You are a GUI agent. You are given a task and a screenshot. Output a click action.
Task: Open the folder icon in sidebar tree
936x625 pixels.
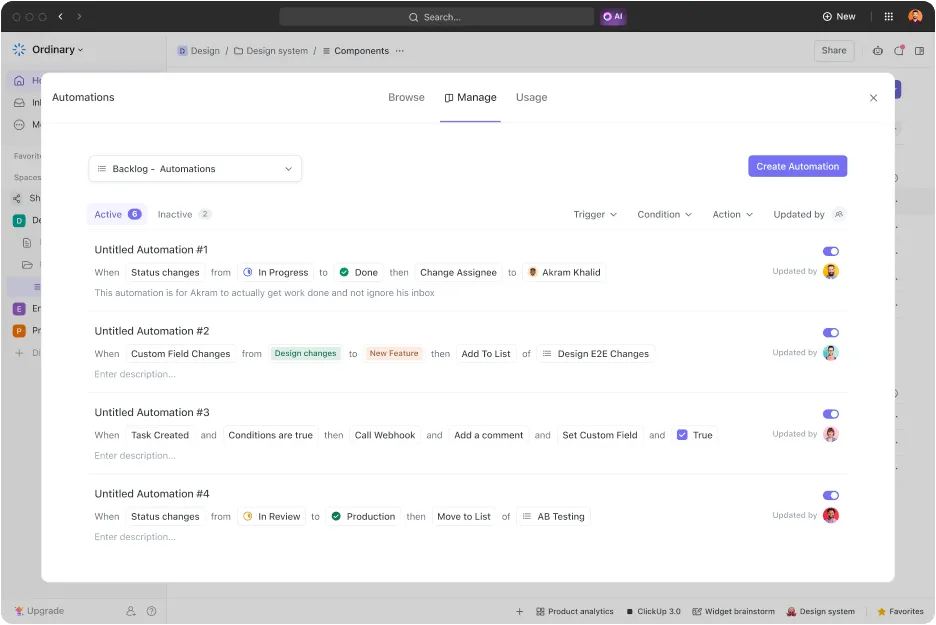point(27,265)
